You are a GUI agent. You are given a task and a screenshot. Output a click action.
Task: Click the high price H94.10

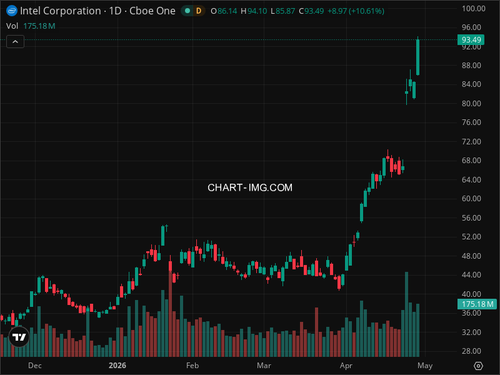(x=254, y=11)
